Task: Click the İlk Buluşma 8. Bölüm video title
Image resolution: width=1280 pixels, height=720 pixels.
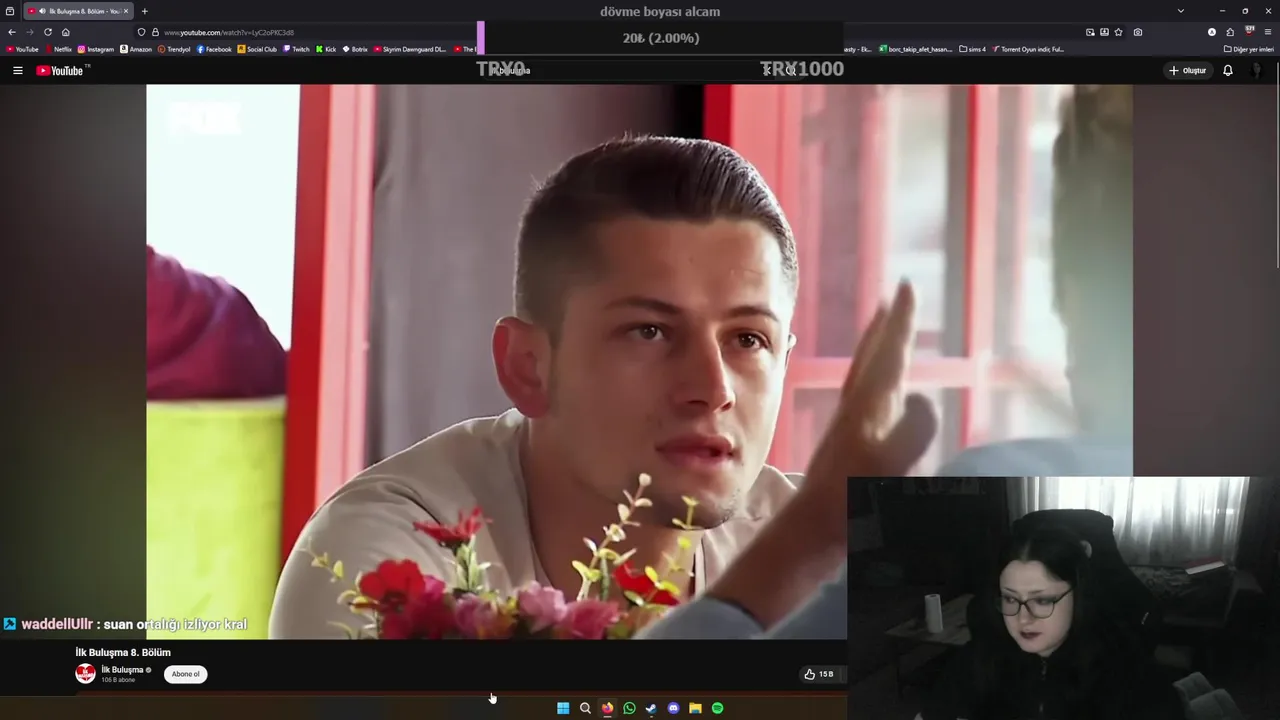Action: point(123,652)
